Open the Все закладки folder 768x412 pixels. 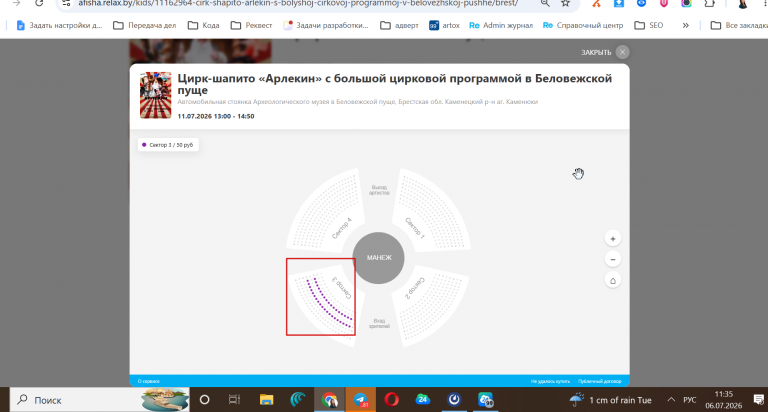click(739, 25)
